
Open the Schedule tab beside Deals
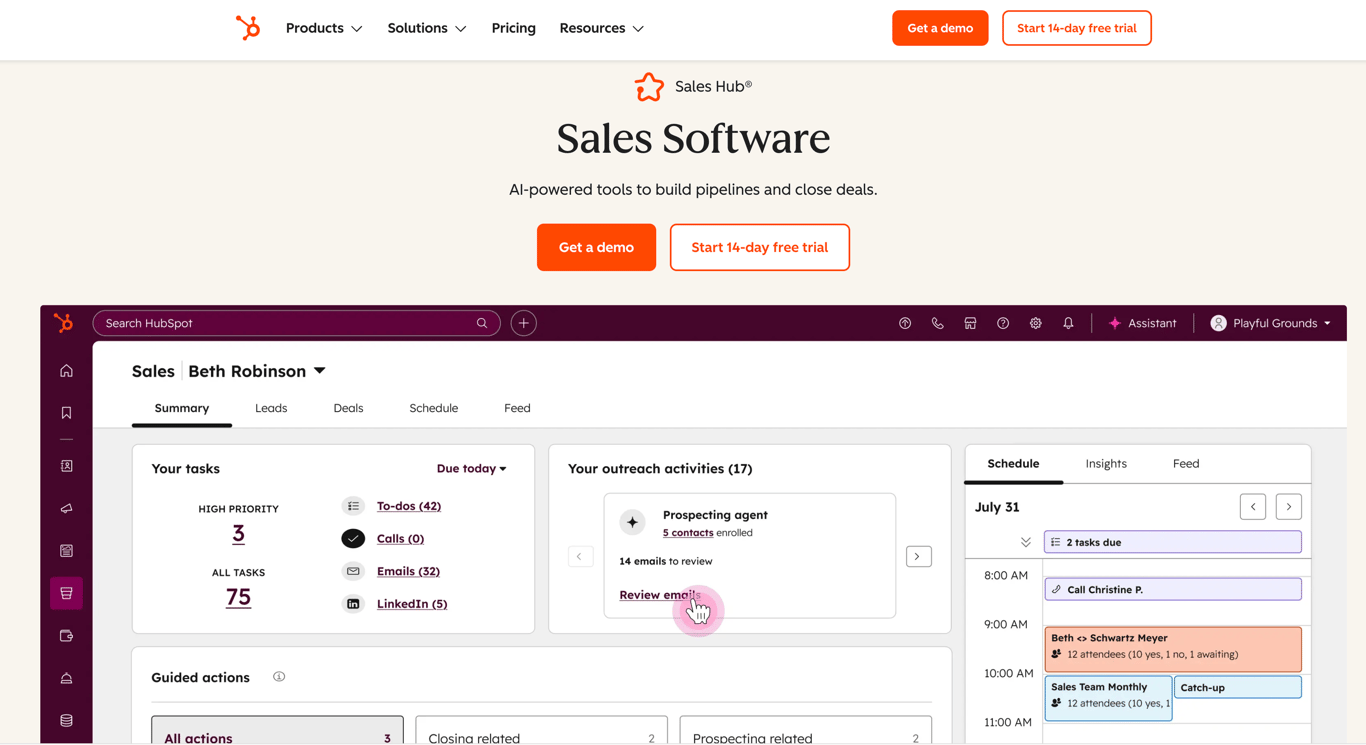point(434,408)
